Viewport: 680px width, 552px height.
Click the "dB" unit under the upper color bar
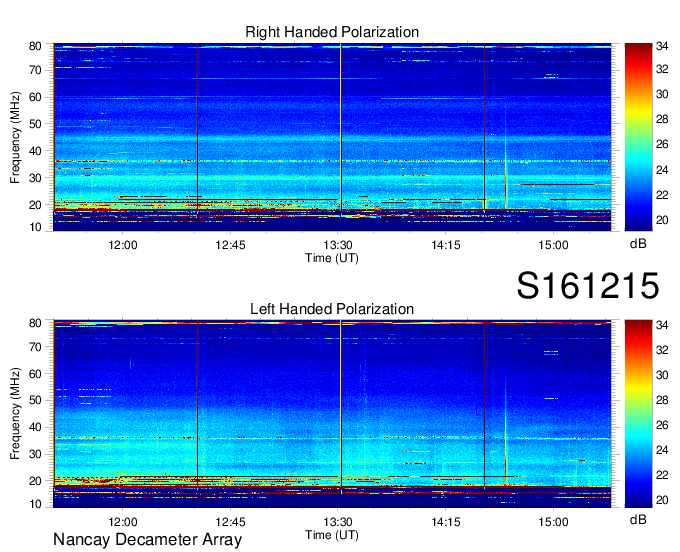tap(638, 243)
